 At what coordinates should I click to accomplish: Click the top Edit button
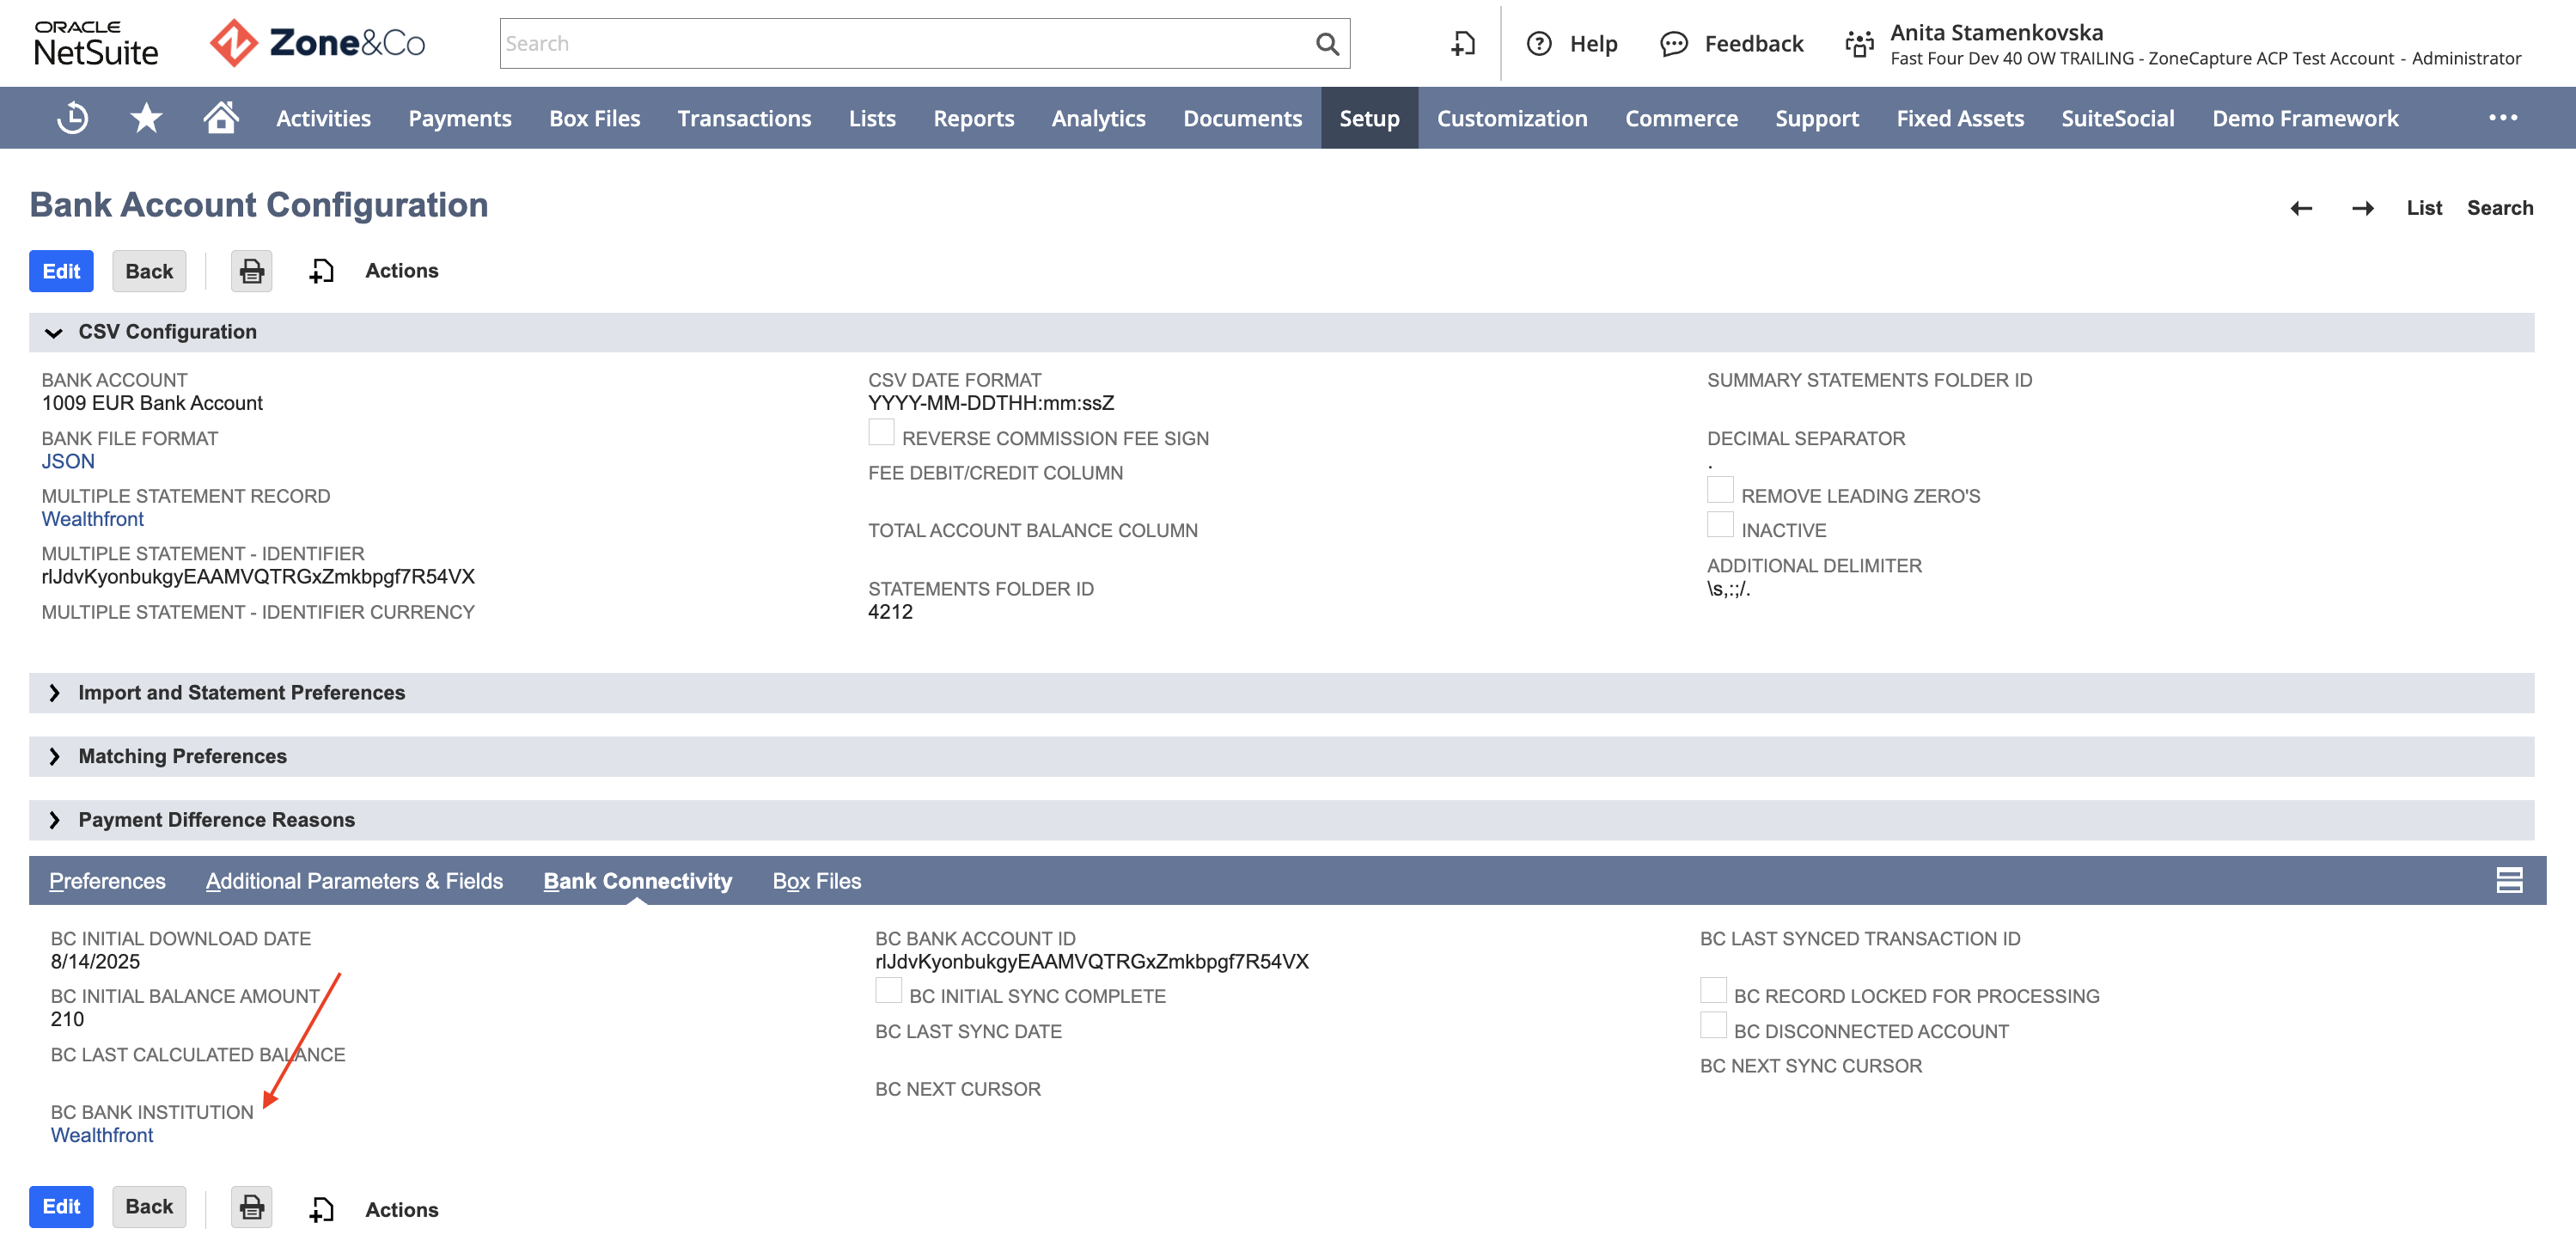[61, 271]
